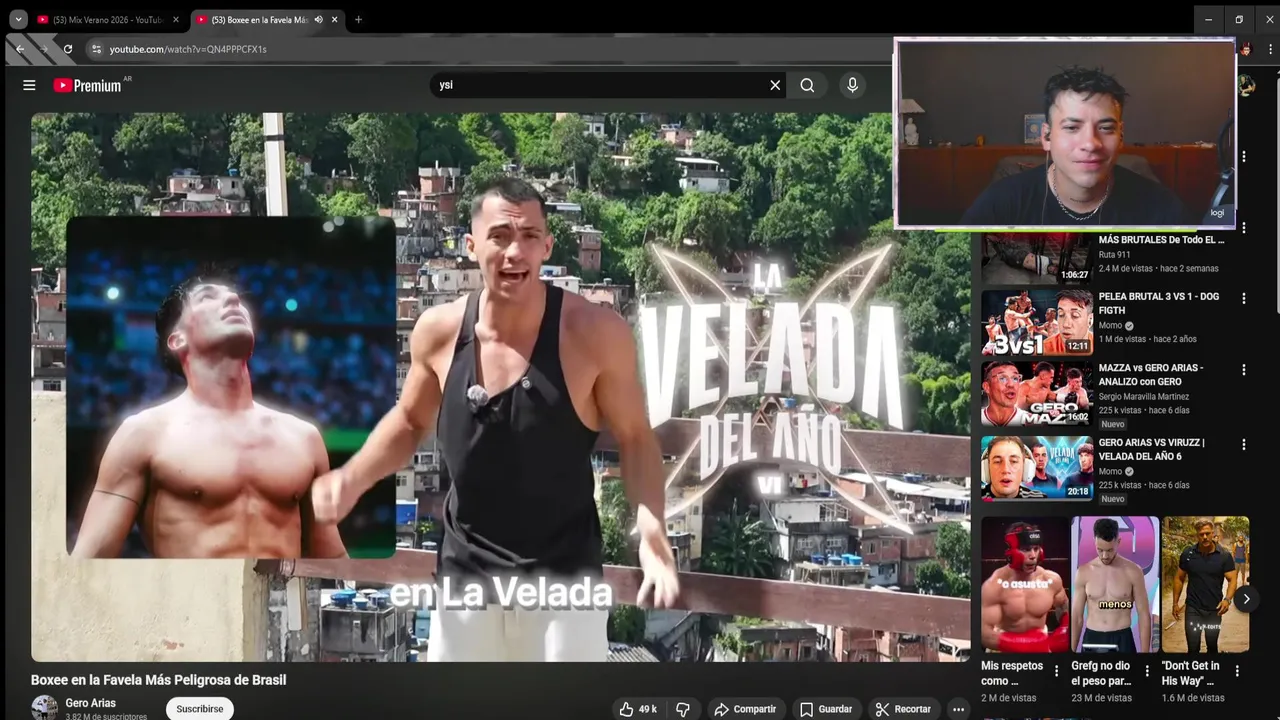
Task: Play the 'Grefg no dio el peso' short
Action: 1115,584
